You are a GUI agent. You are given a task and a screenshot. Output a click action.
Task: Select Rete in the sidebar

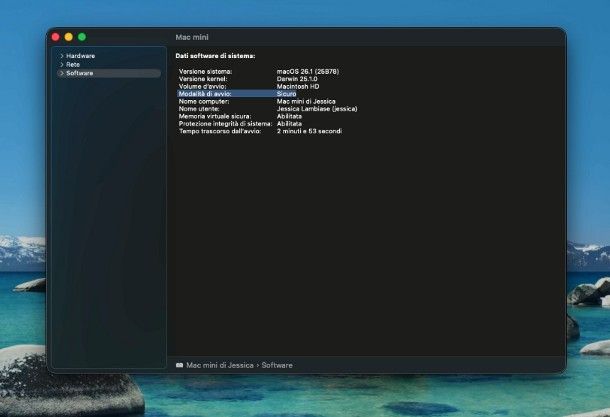coord(73,65)
